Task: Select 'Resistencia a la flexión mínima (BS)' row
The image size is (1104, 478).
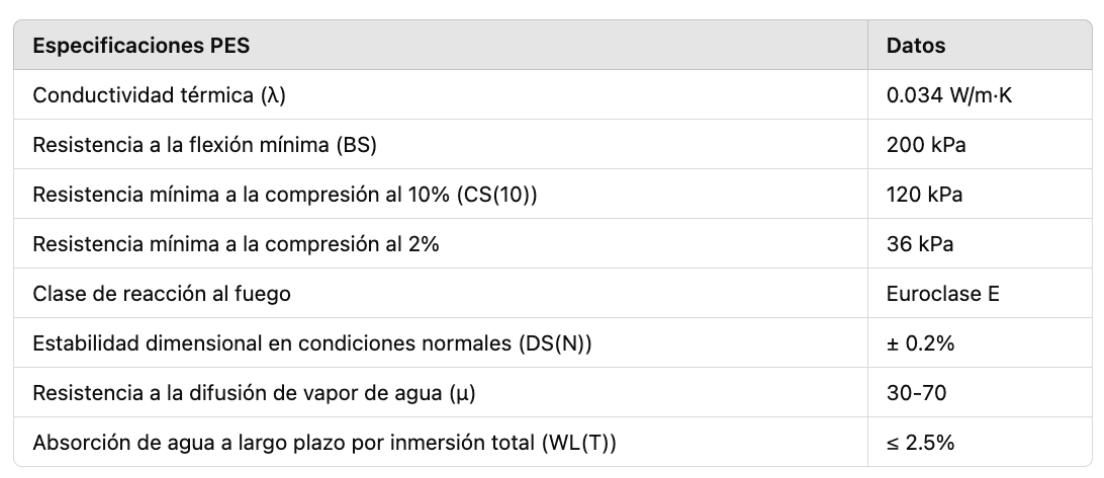Action: pyautogui.click(x=204, y=145)
